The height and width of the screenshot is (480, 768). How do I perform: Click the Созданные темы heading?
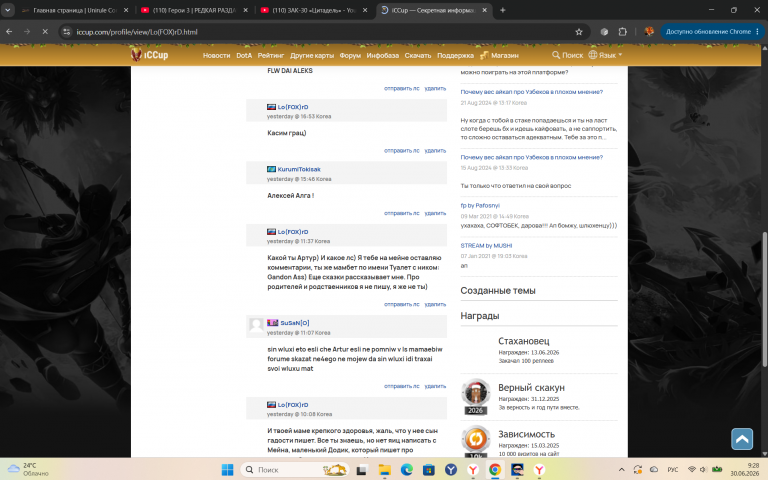(x=498, y=291)
